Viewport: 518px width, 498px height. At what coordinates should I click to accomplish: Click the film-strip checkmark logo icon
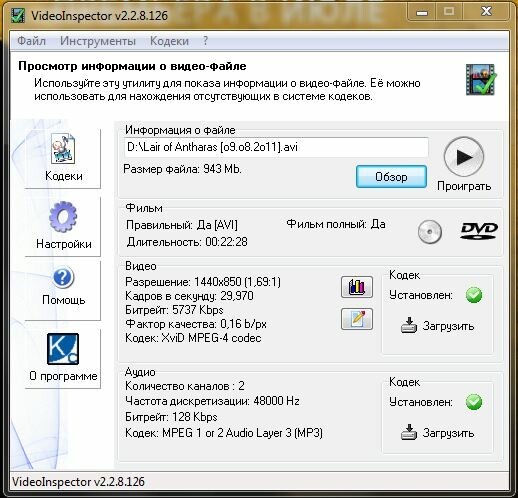click(480, 80)
